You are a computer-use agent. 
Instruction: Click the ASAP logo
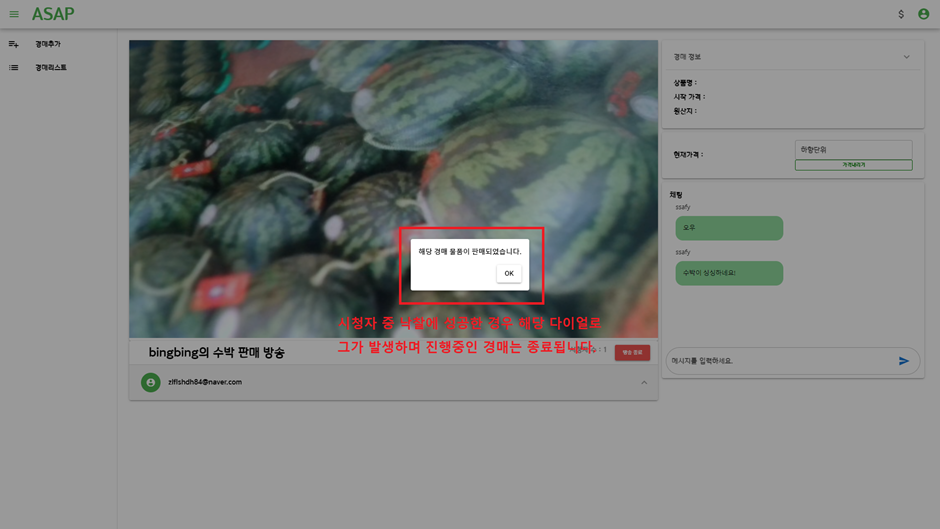tap(53, 14)
